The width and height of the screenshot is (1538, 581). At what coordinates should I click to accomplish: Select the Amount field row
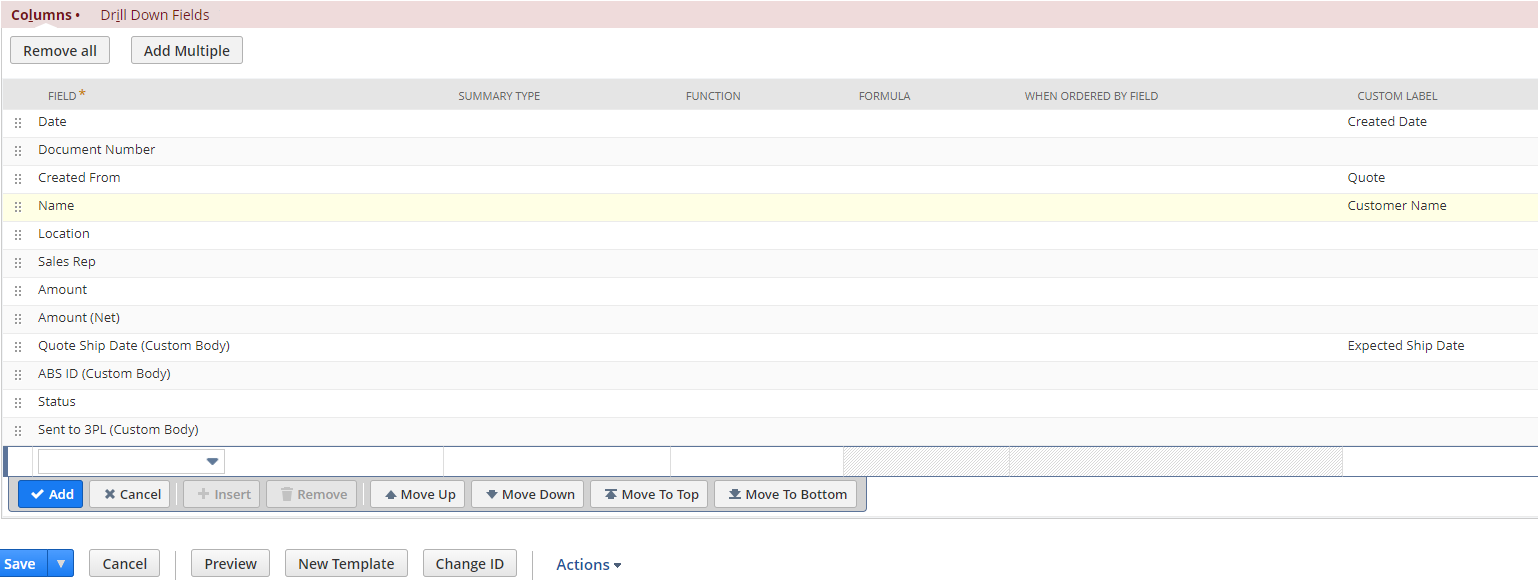click(x=770, y=291)
